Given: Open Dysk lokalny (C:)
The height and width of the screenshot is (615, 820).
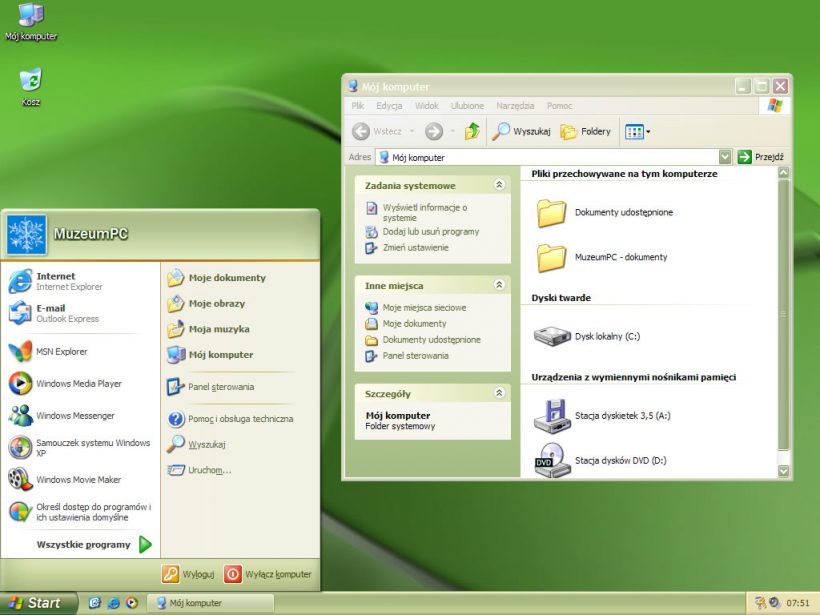Looking at the screenshot, I should pyautogui.click(x=606, y=338).
